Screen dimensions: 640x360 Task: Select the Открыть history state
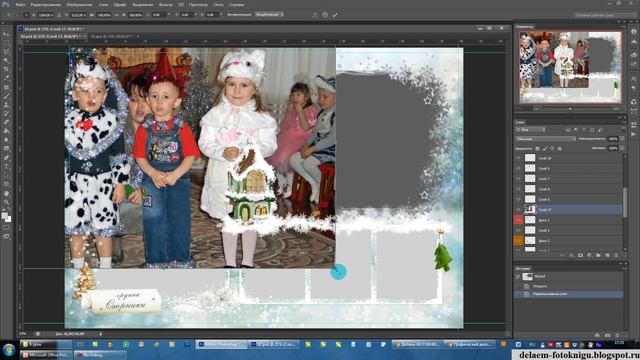click(540, 286)
